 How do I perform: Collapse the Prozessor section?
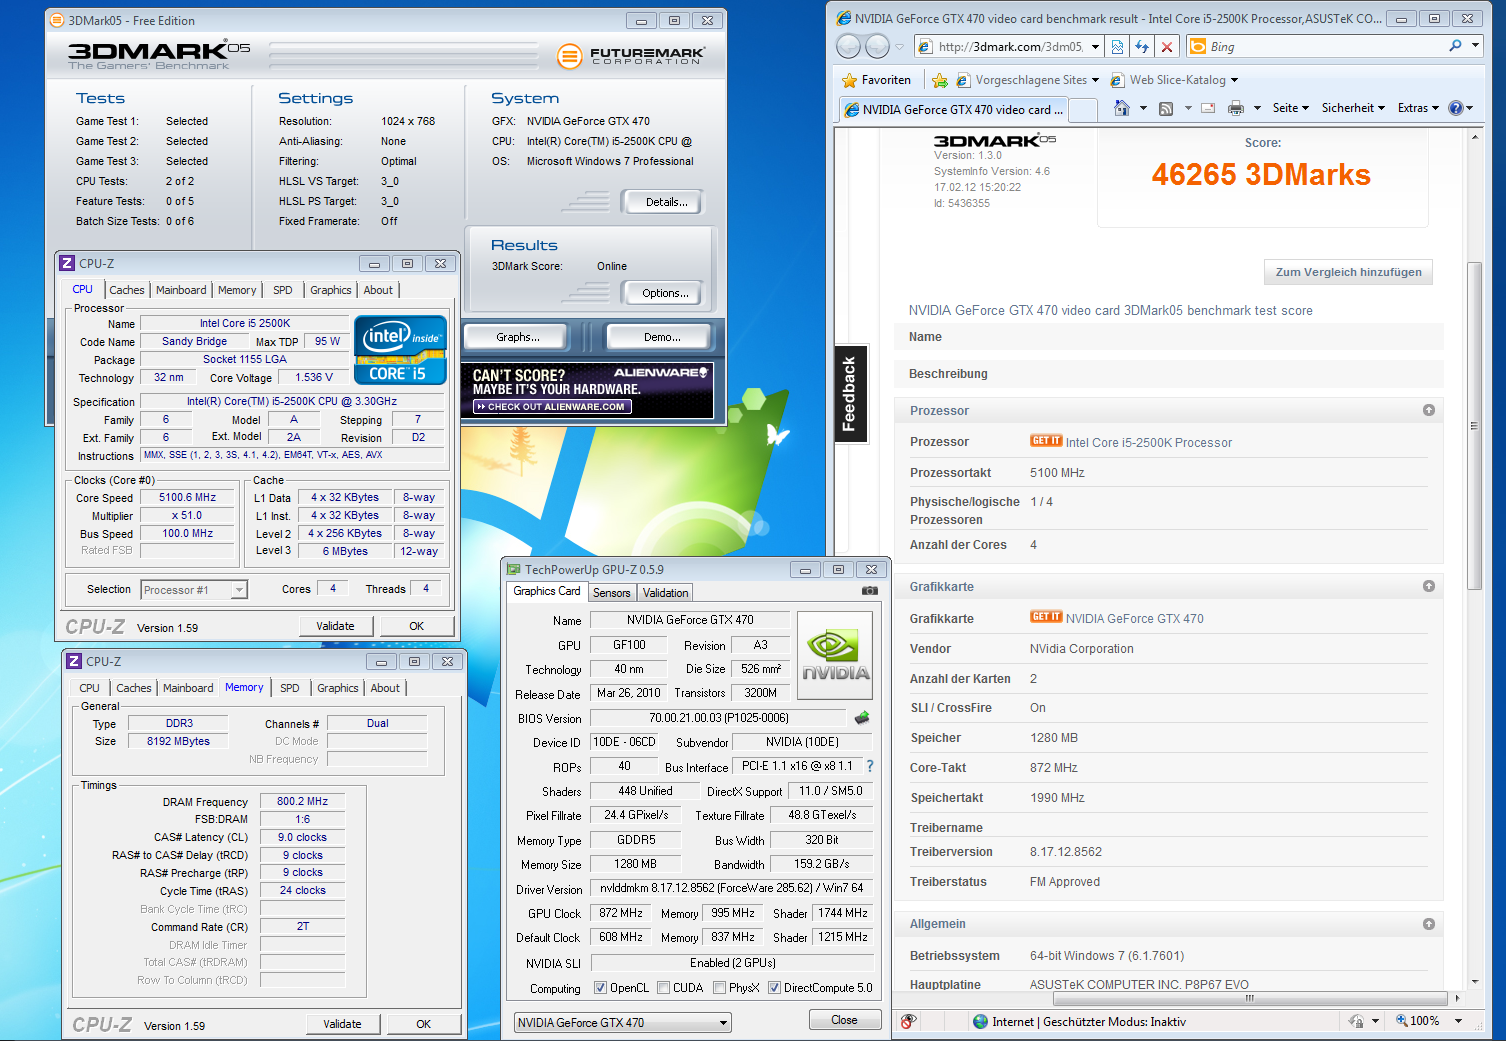click(1429, 410)
